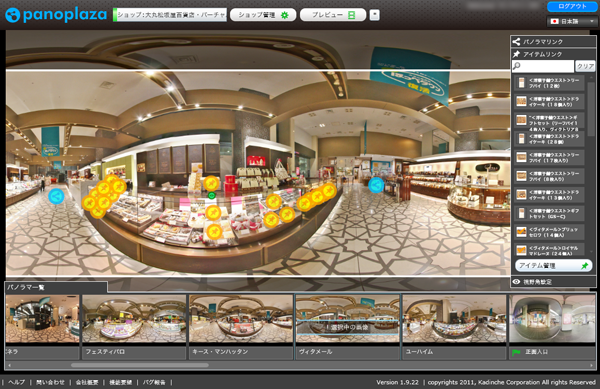
Task: Click the フェスティバロ label
Action: pyautogui.click(x=105, y=352)
